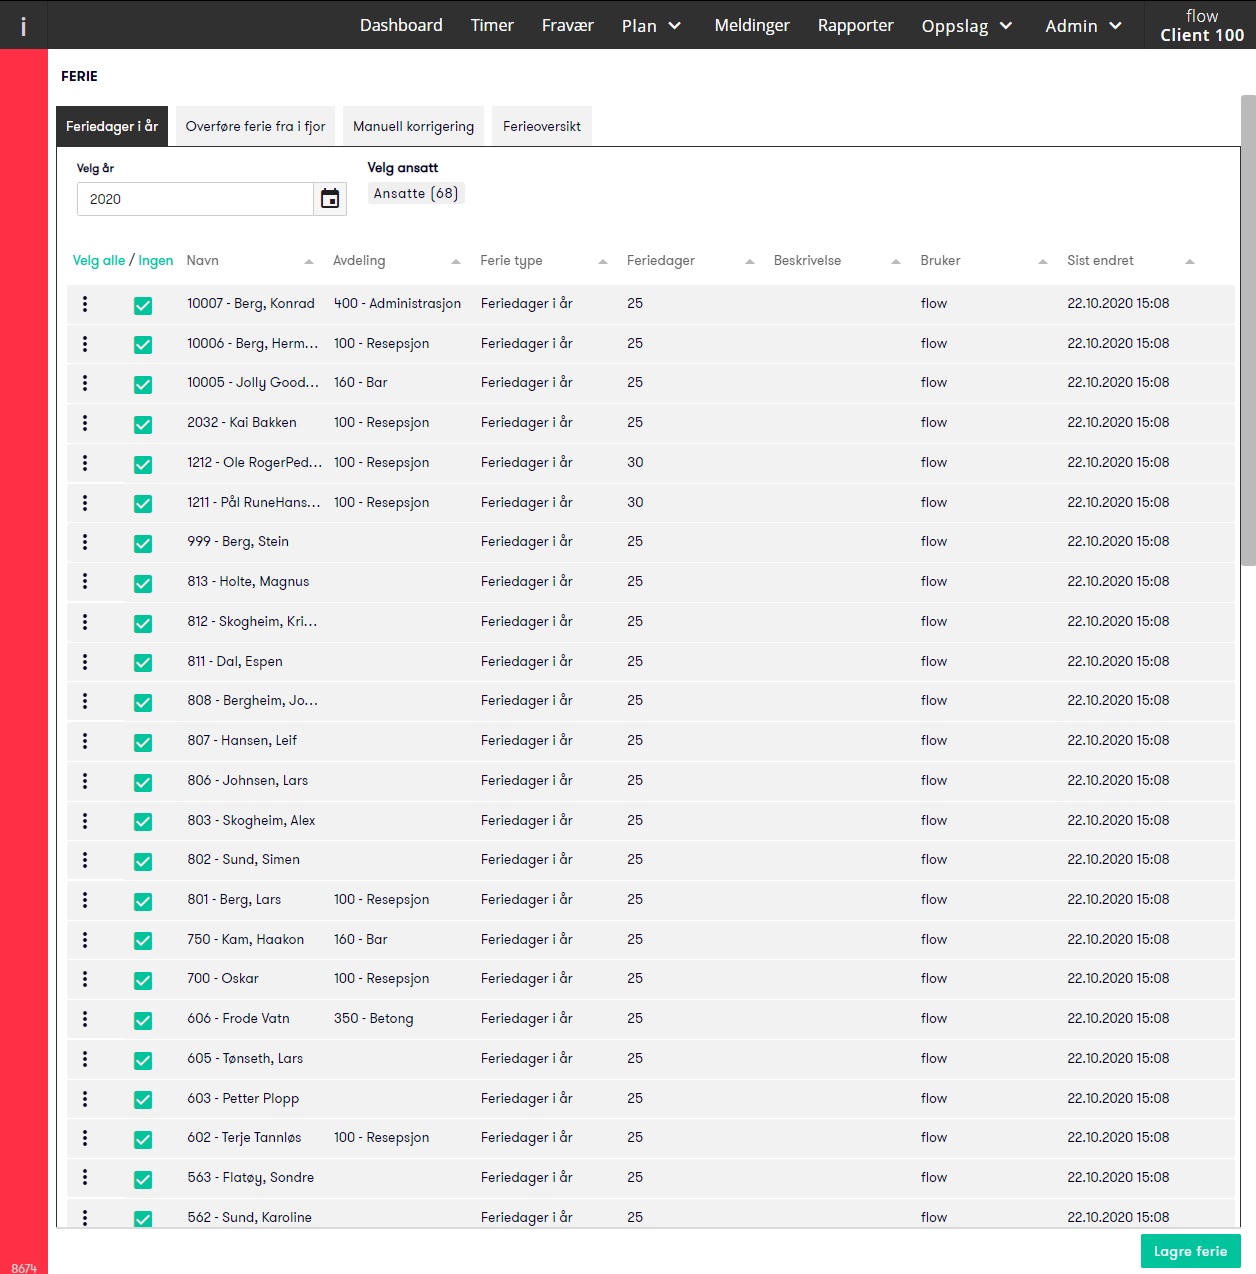Open three-dot menu for Holte, Magnus row
Screen dimensions: 1256x1274
pos(85,582)
